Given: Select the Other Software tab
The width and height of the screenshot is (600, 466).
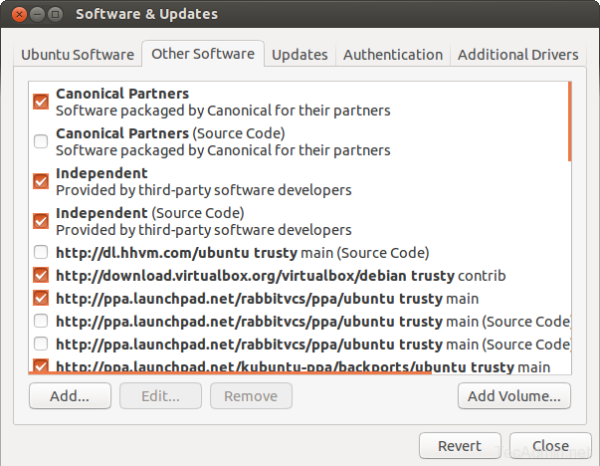Looking at the screenshot, I should [x=203, y=55].
